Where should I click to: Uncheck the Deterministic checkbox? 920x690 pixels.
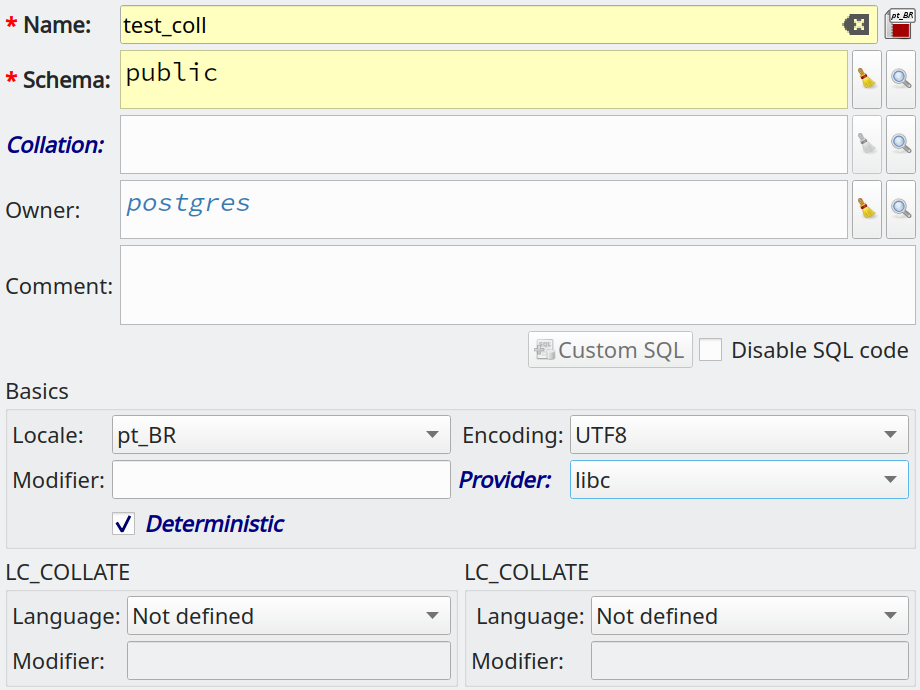(124, 524)
